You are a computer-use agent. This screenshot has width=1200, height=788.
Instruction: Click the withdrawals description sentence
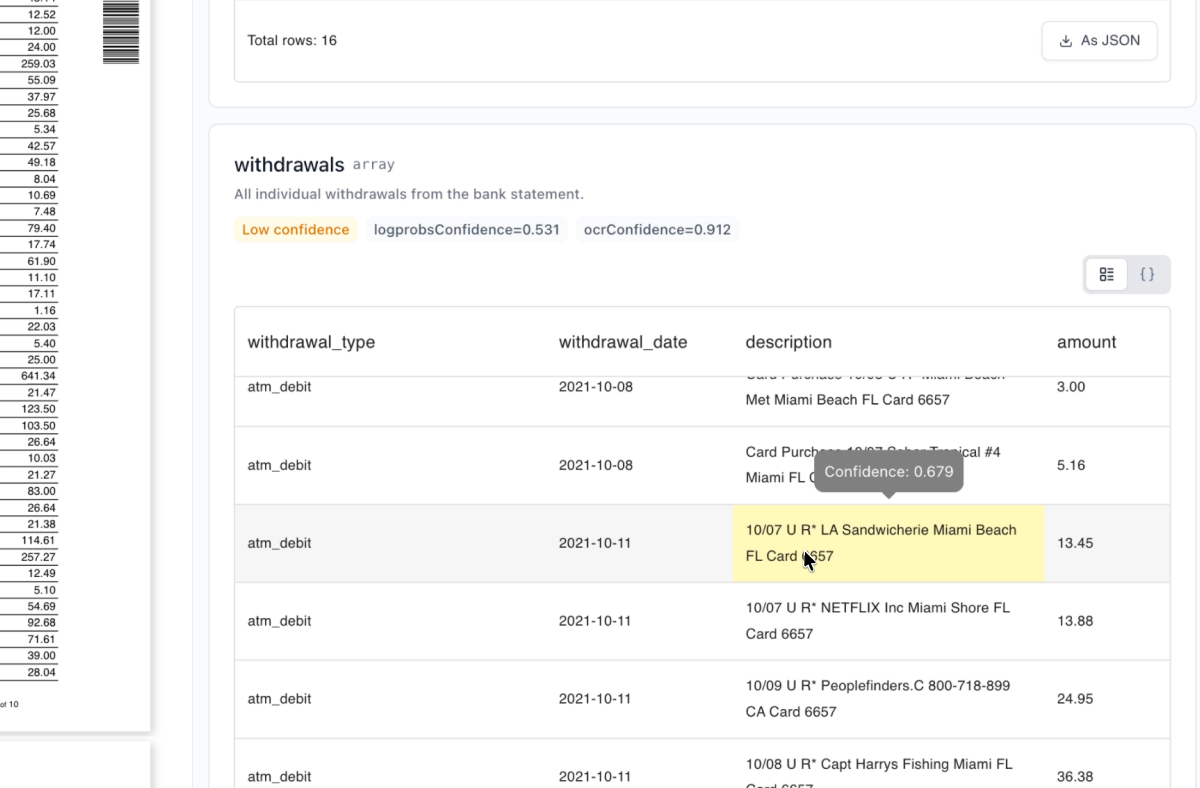click(x=409, y=194)
